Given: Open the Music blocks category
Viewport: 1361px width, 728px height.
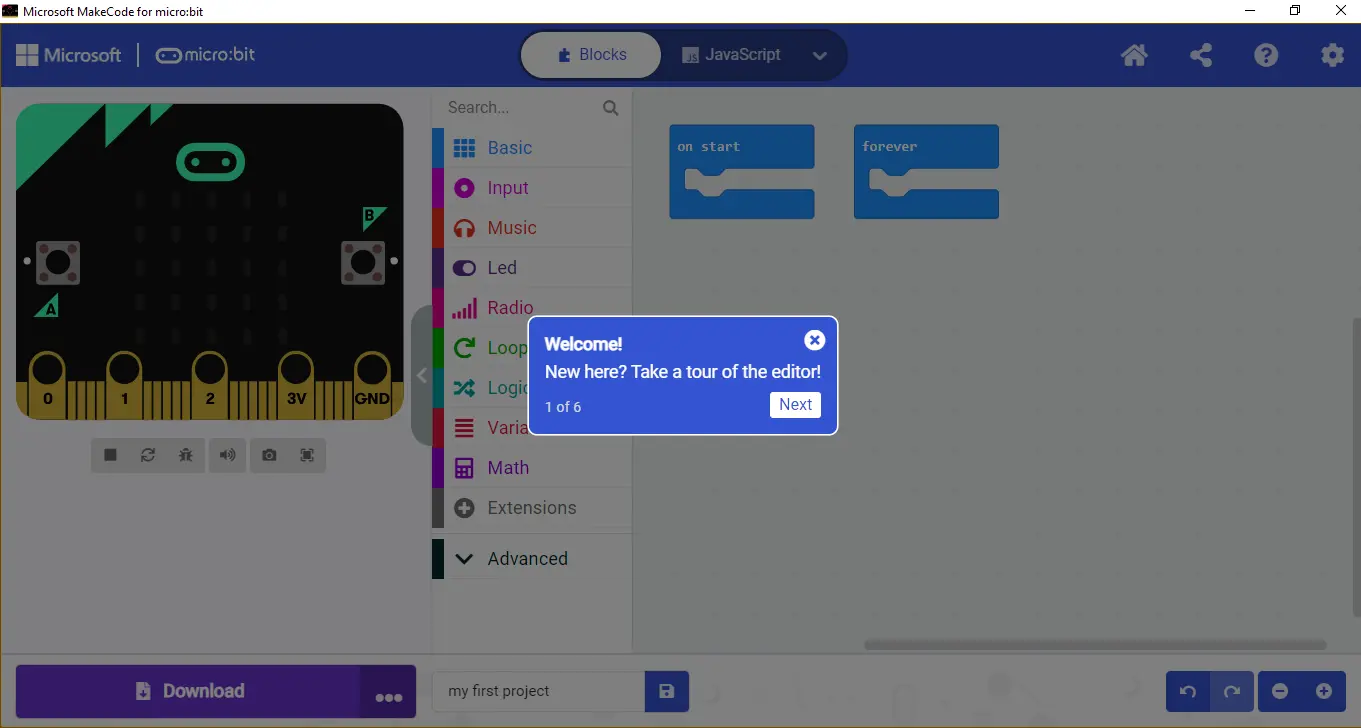Looking at the screenshot, I should tap(532, 228).
